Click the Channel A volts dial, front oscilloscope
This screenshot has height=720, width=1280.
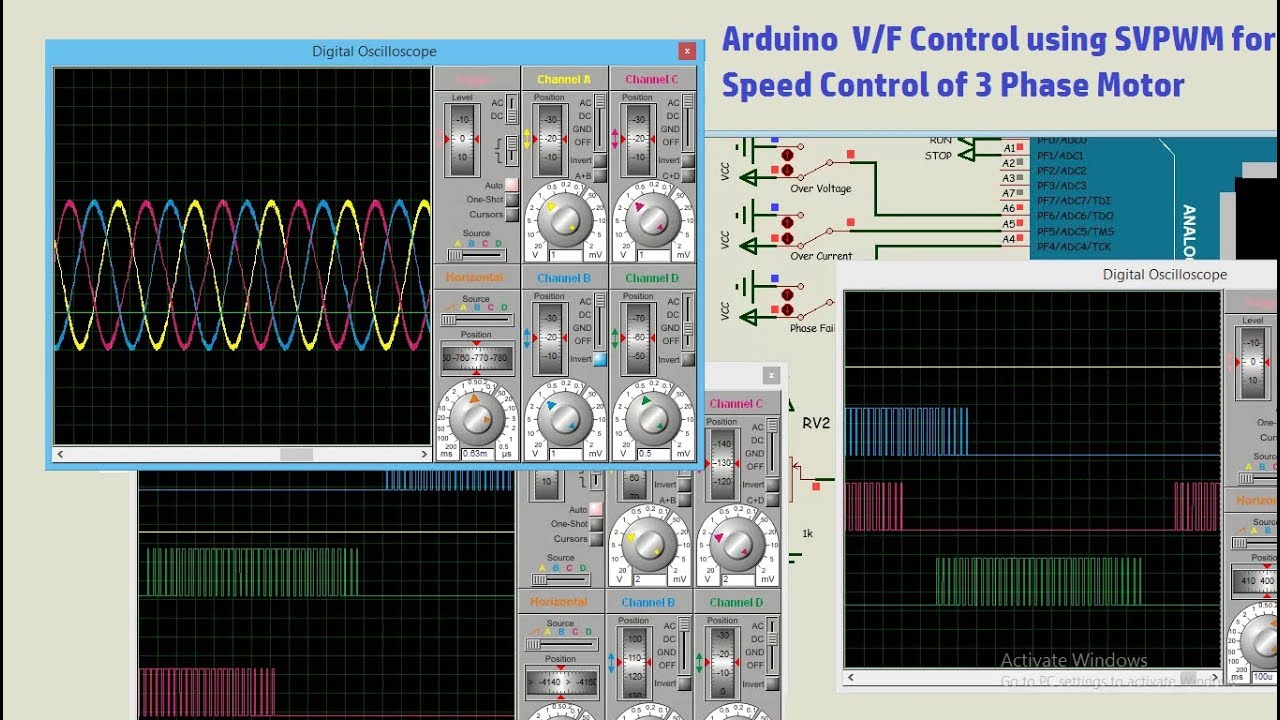point(565,222)
